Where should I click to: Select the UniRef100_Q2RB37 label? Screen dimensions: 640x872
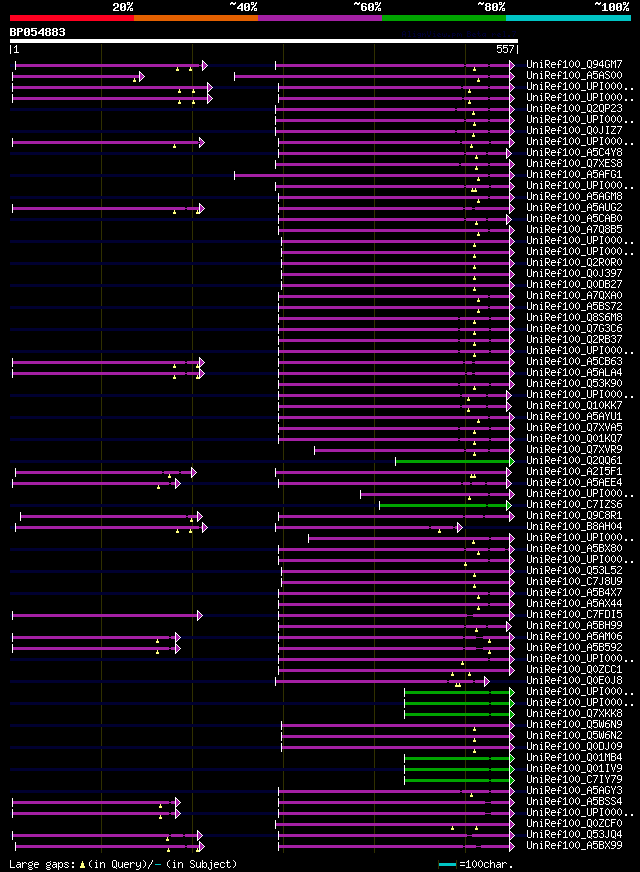(574, 339)
